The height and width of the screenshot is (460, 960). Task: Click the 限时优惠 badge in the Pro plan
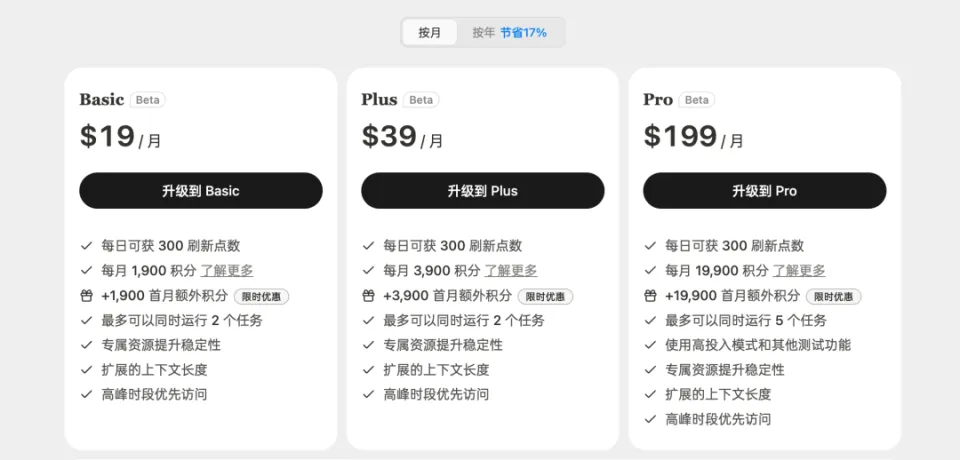click(x=833, y=297)
